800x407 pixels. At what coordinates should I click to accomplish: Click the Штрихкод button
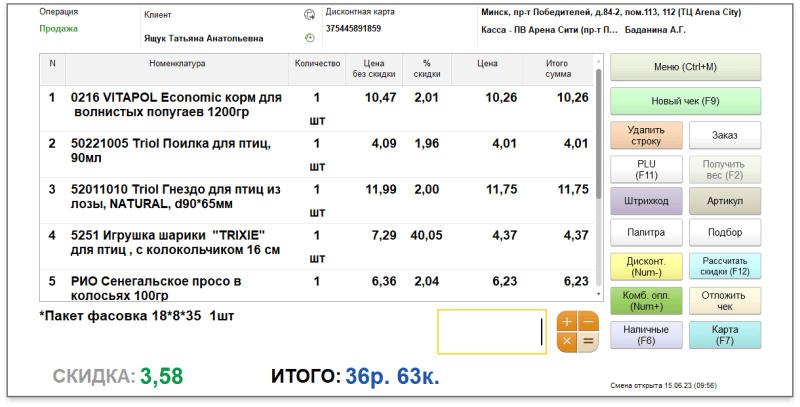coord(646,201)
